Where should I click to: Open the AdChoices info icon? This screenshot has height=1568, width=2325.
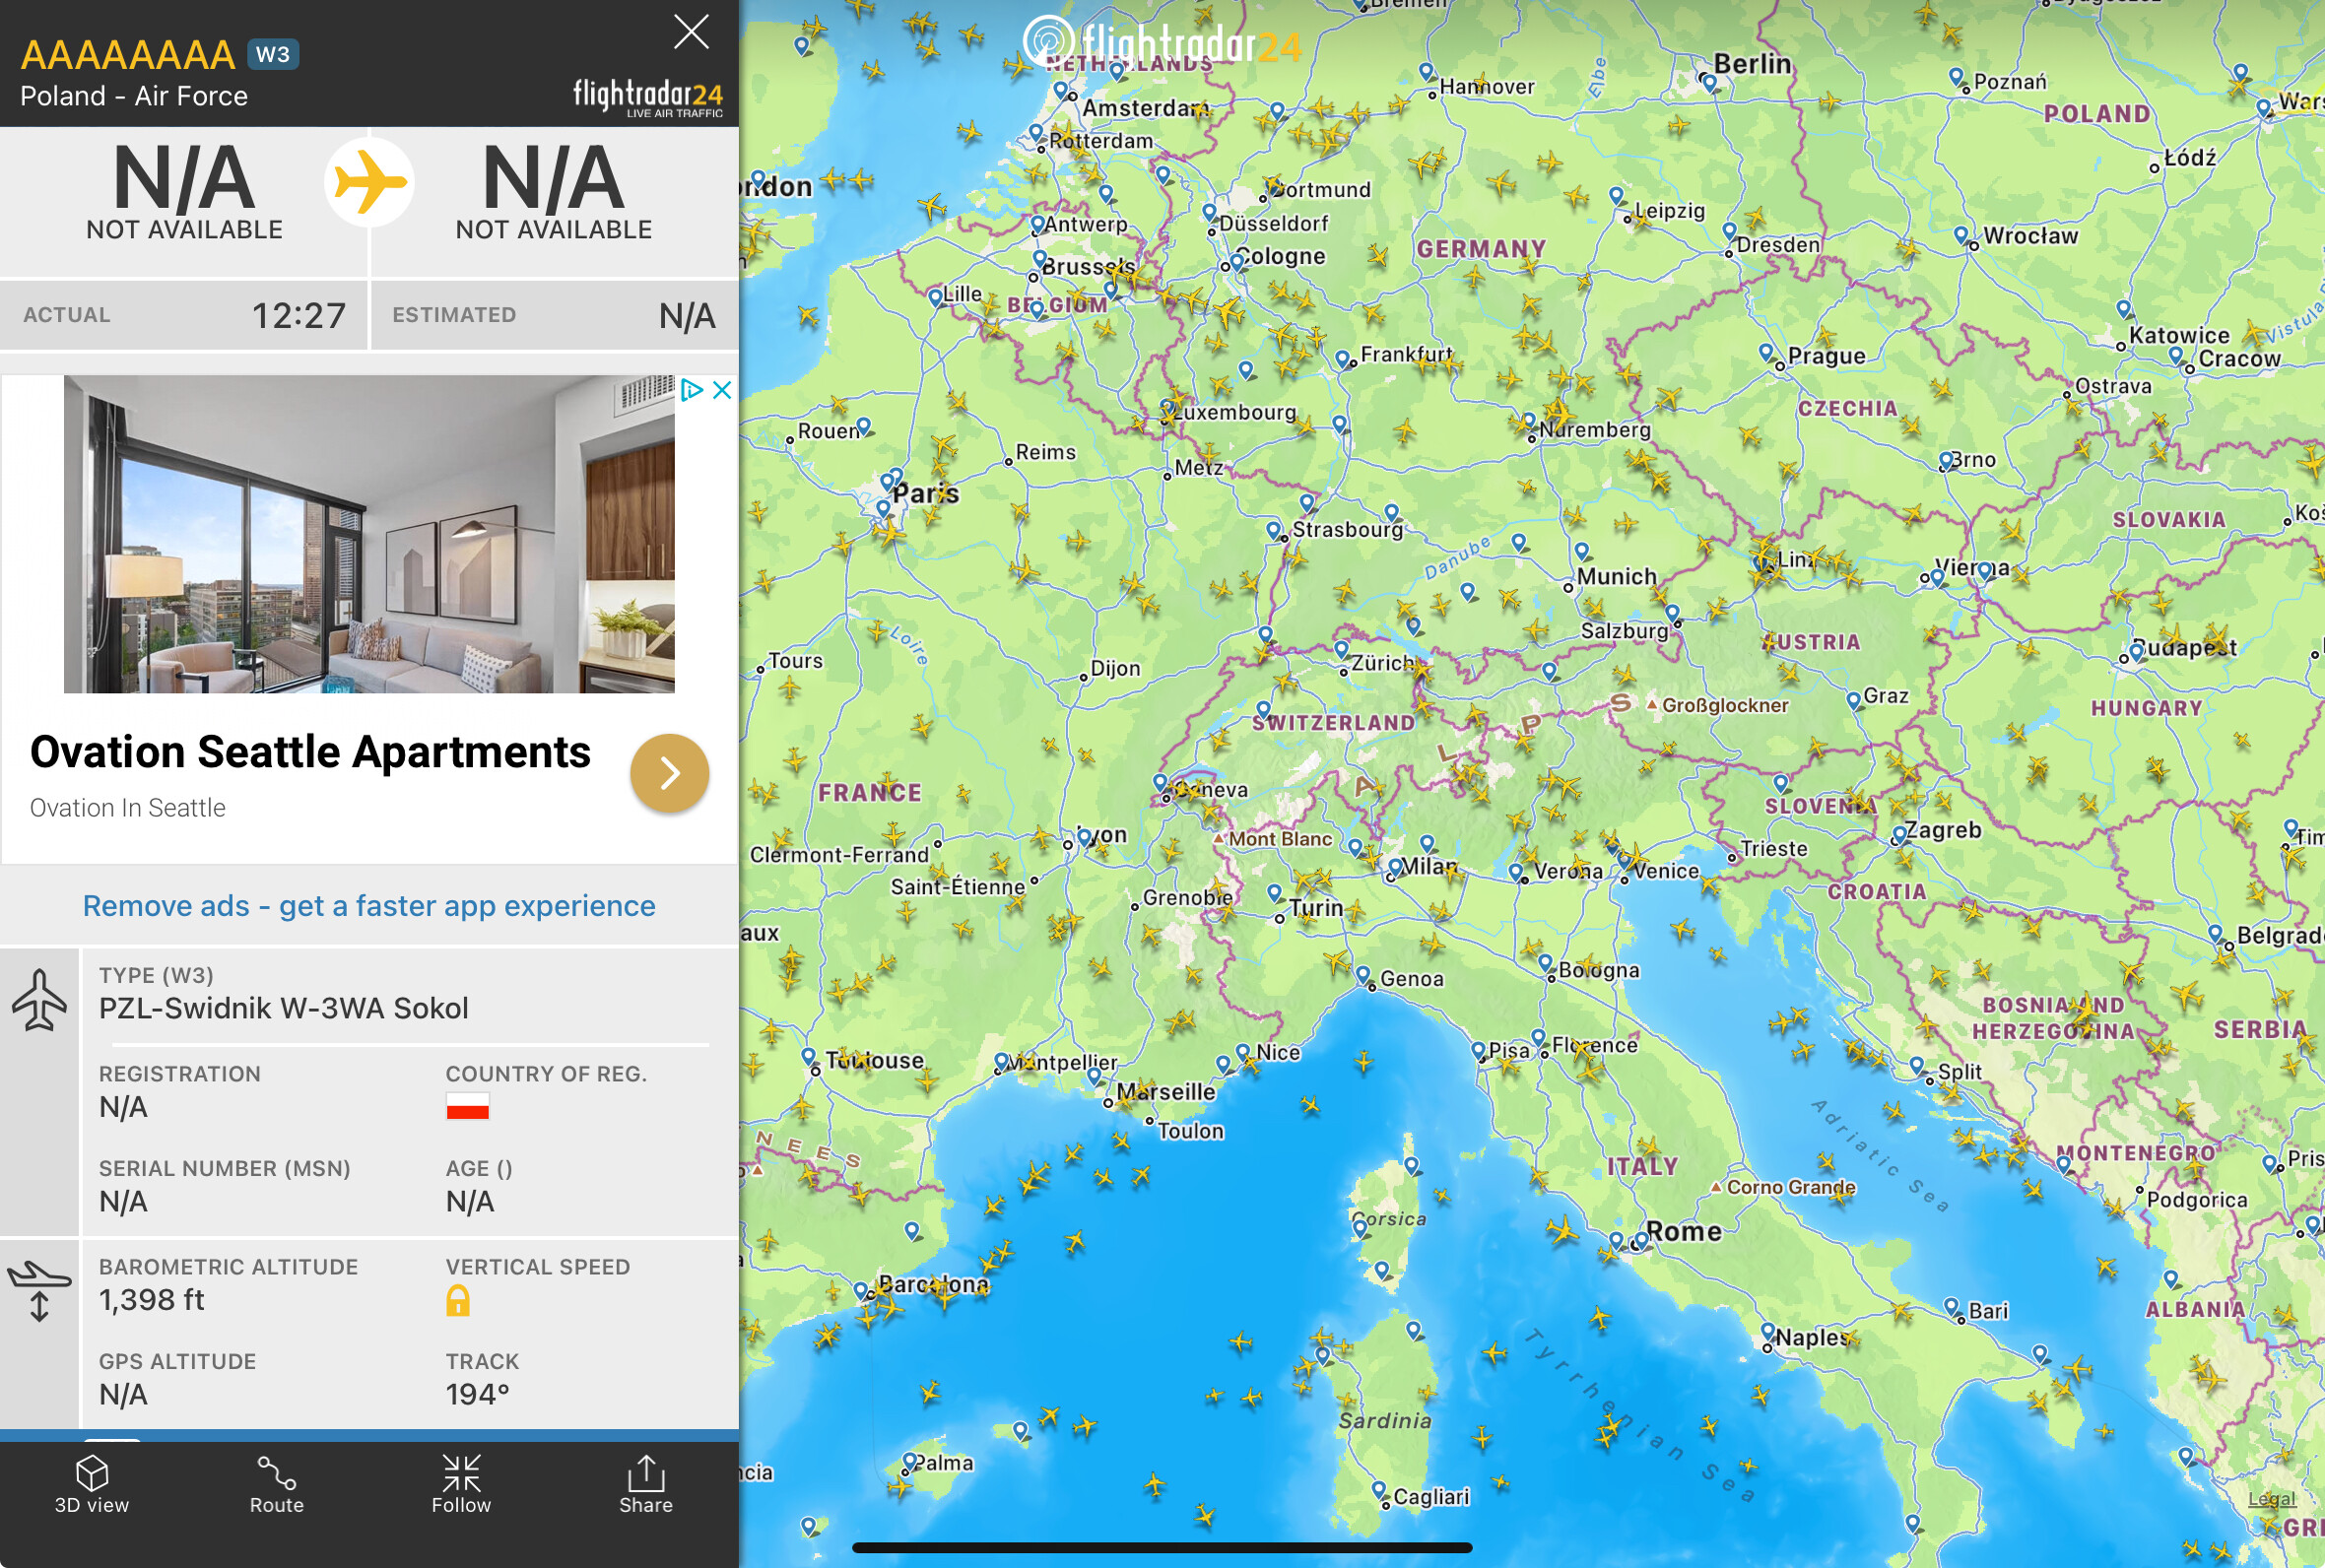pyautogui.click(x=691, y=390)
